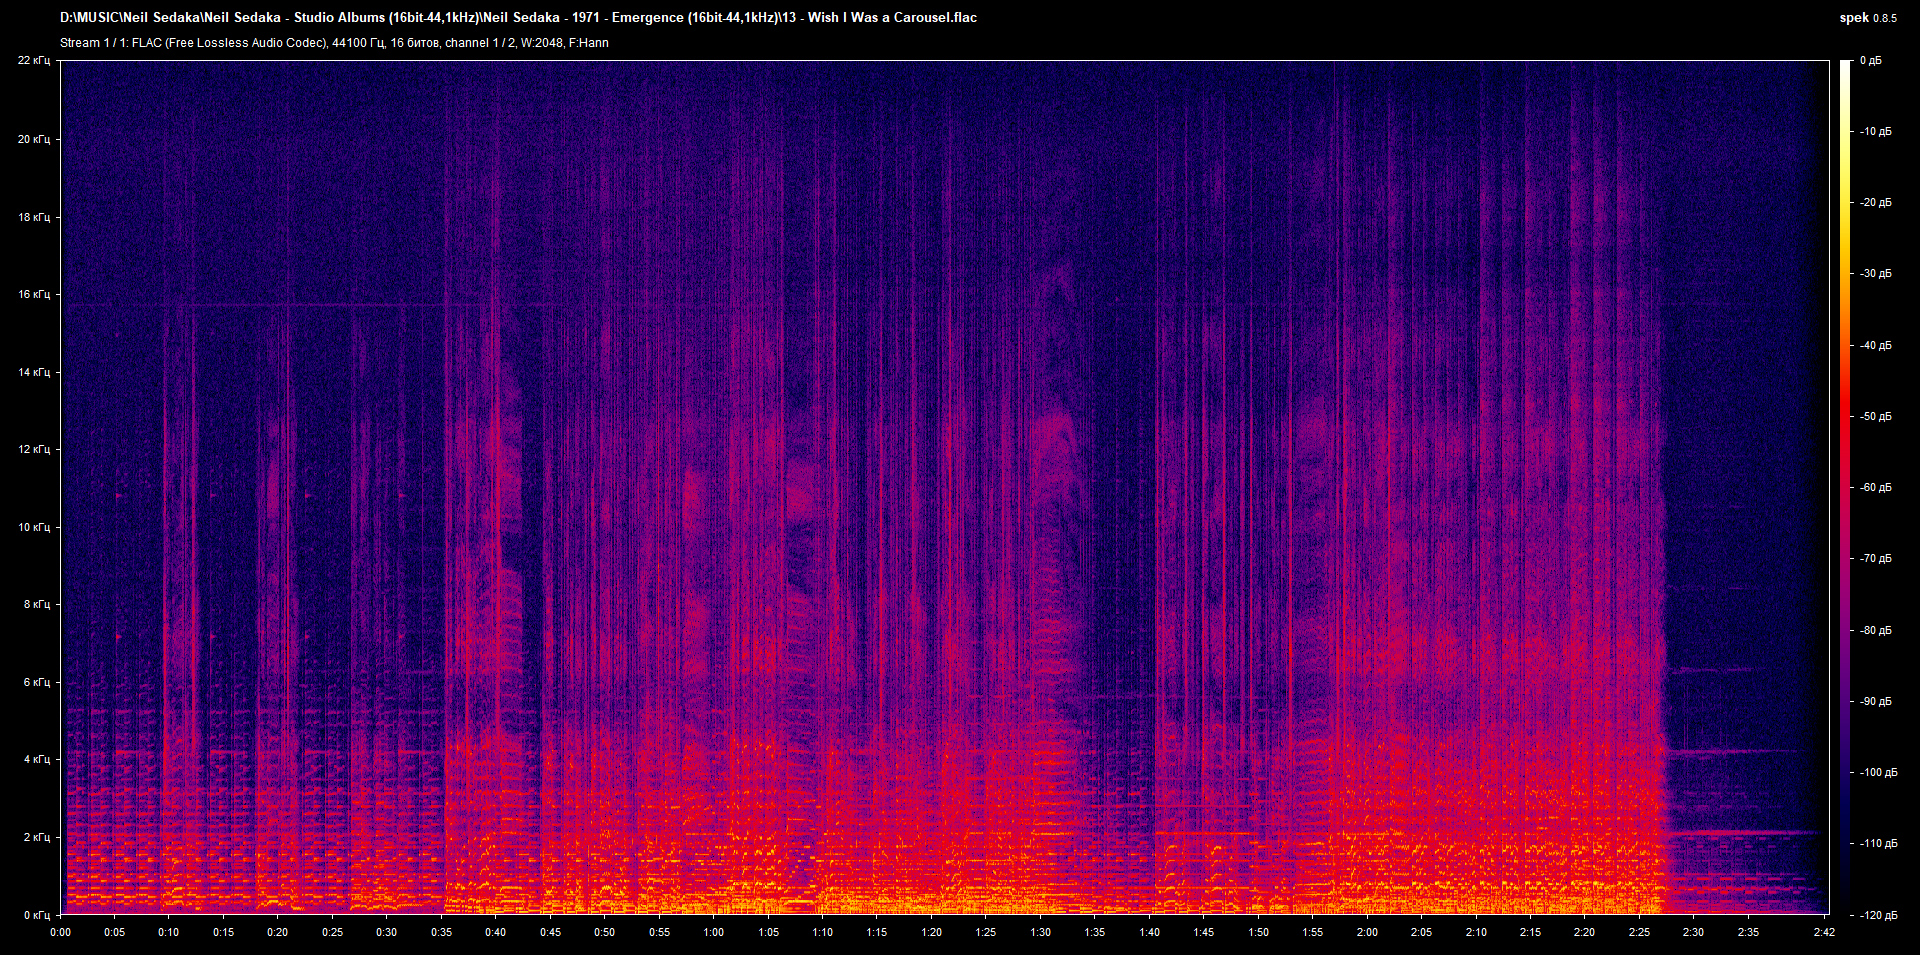
Task: Click the 0:30 time axis label
Action: click(387, 933)
